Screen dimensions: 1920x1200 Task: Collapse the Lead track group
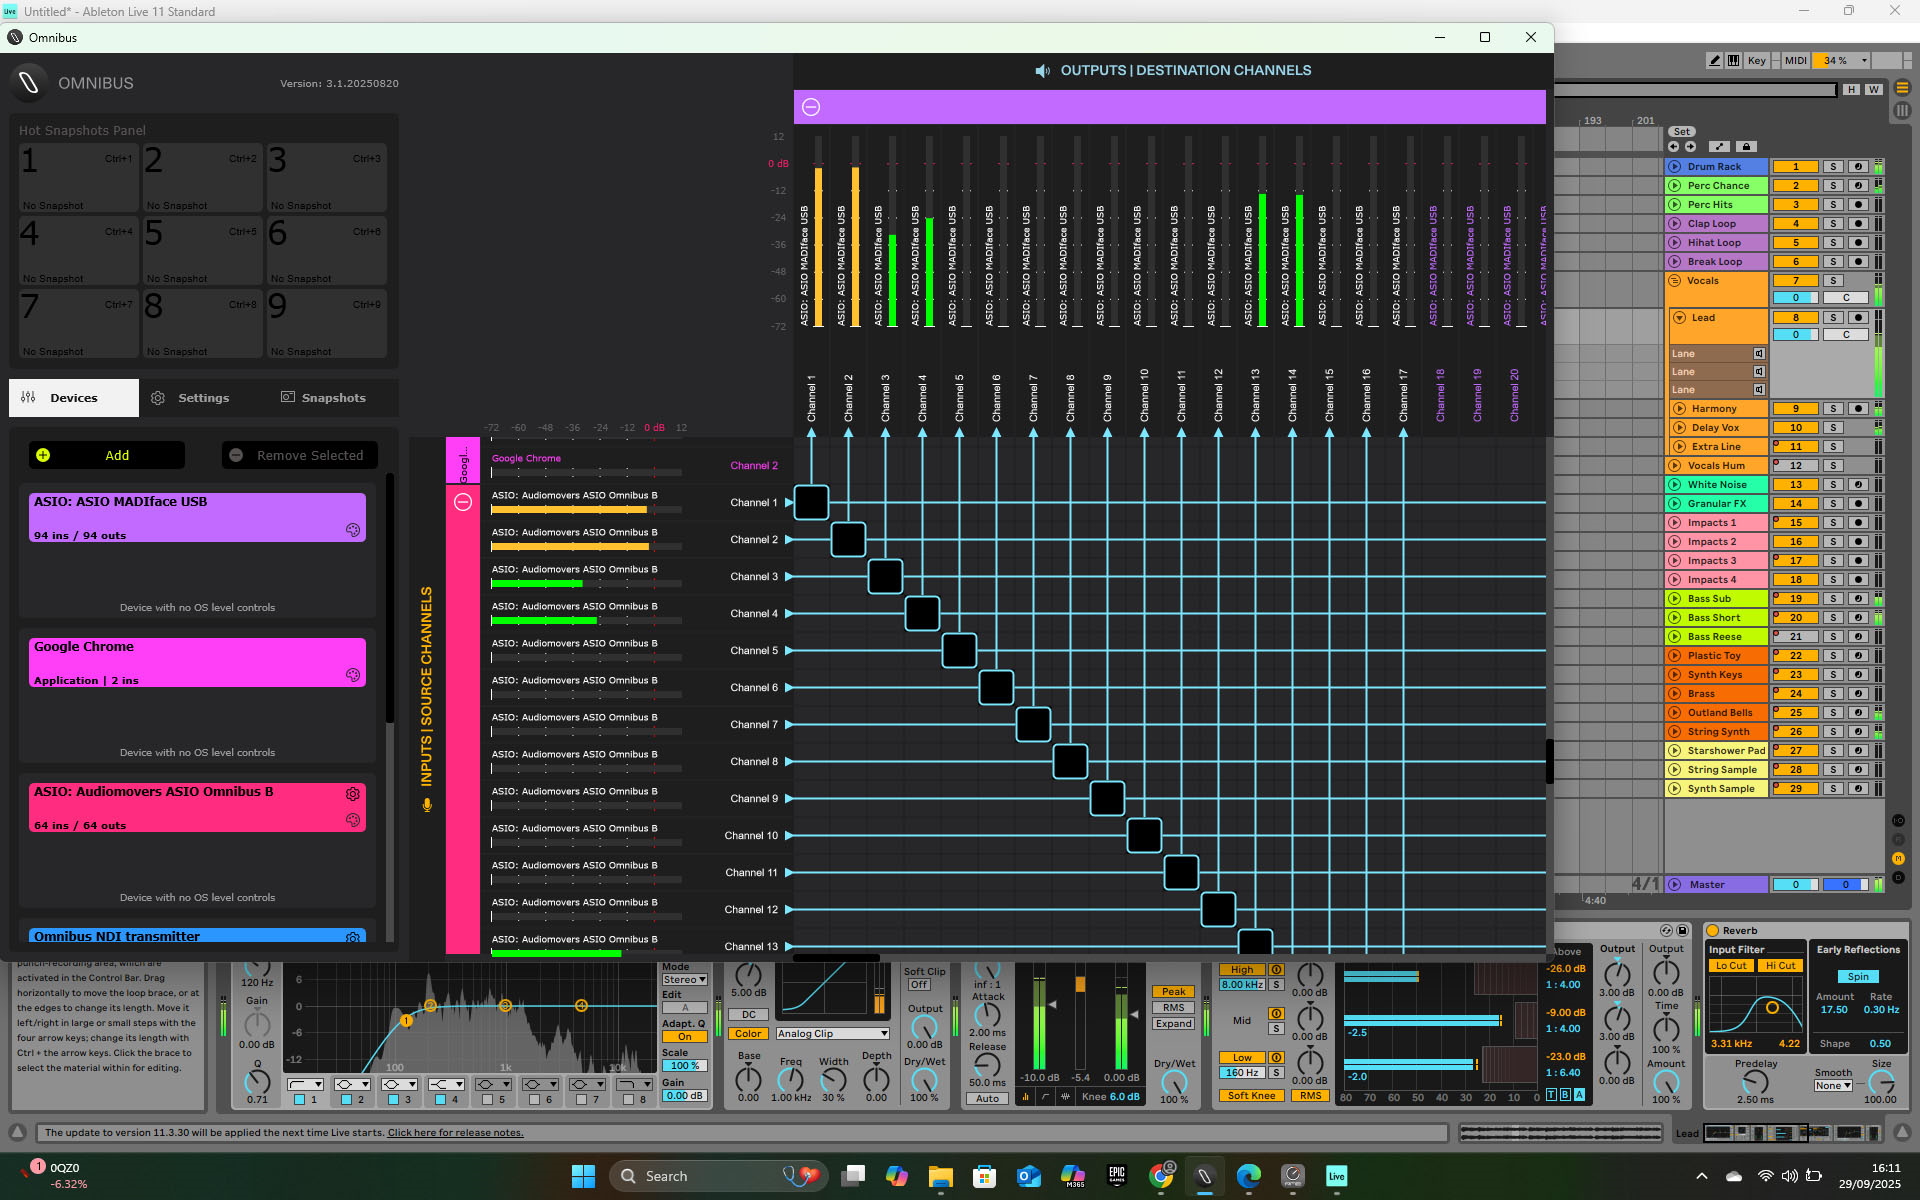(1681, 318)
